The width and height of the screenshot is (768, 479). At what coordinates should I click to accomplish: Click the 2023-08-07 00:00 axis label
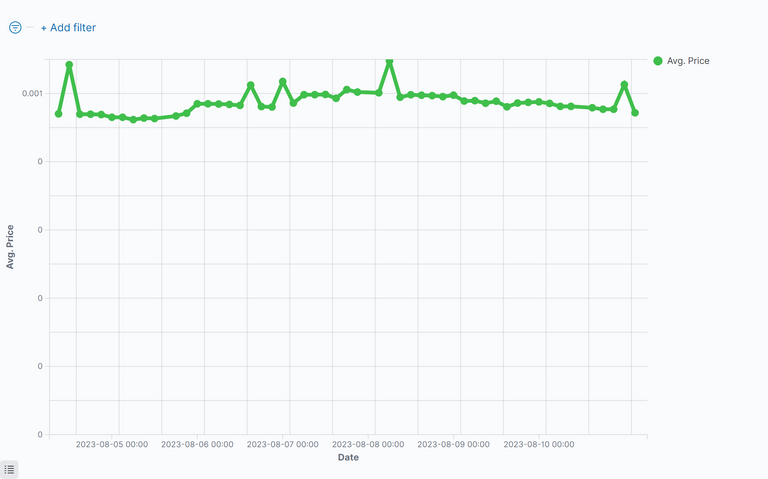coord(283,444)
